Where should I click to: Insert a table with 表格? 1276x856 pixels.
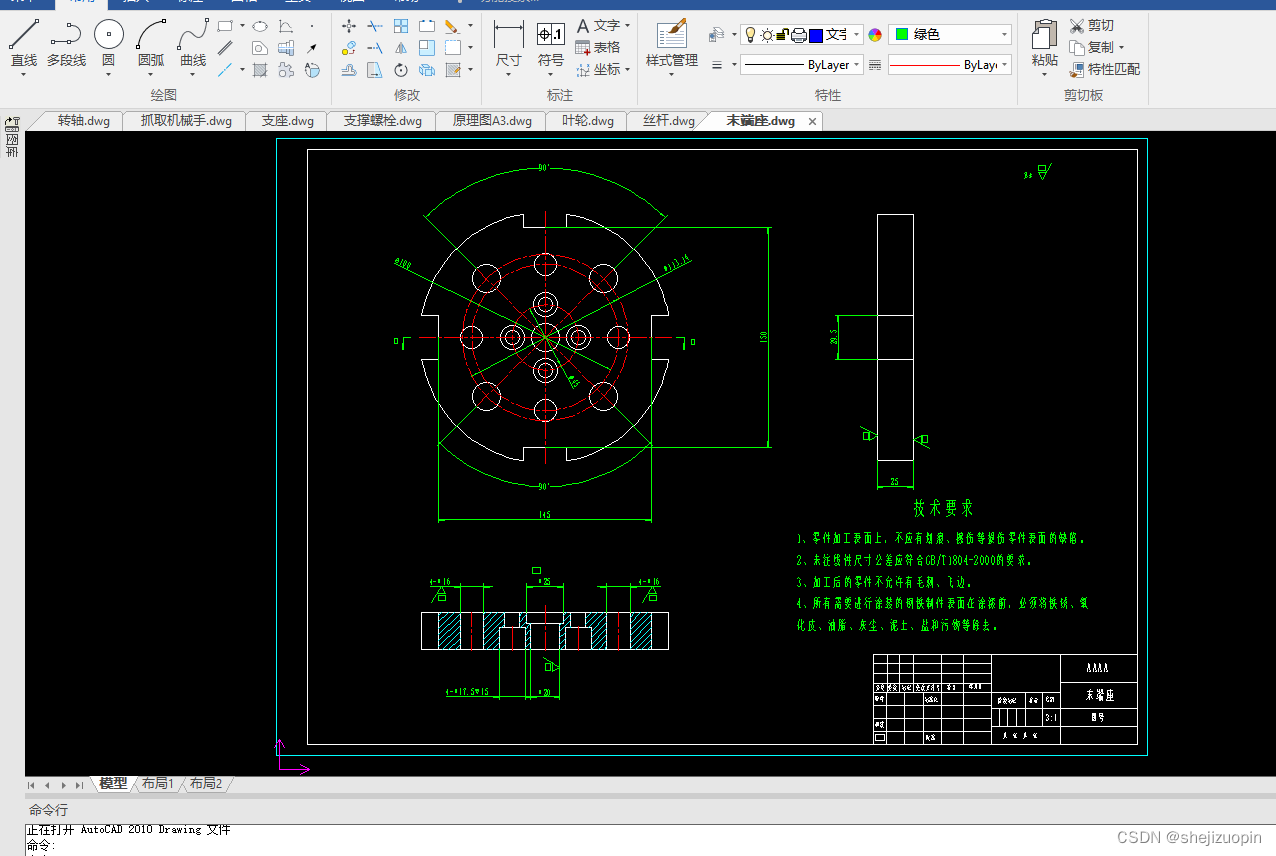point(598,48)
